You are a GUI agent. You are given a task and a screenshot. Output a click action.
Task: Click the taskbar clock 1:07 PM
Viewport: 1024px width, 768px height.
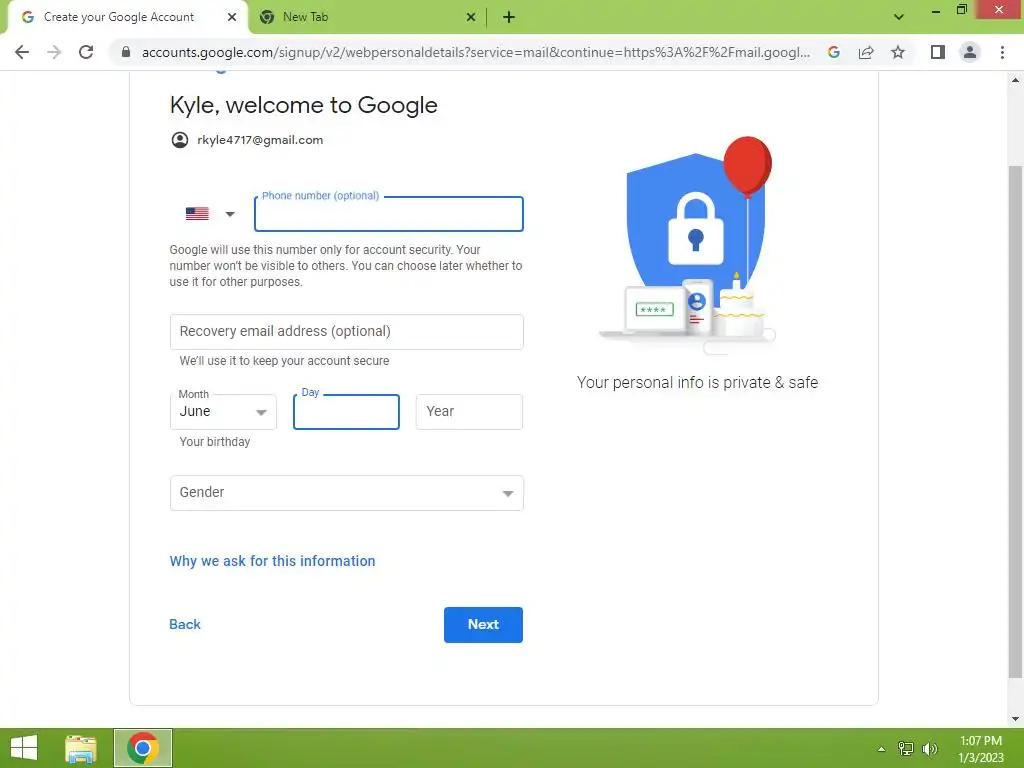pos(981,749)
